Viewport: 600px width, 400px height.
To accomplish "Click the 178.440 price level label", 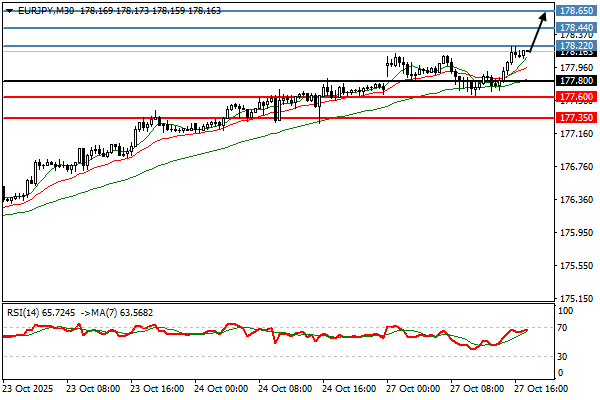I will pyautogui.click(x=576, y=28).
